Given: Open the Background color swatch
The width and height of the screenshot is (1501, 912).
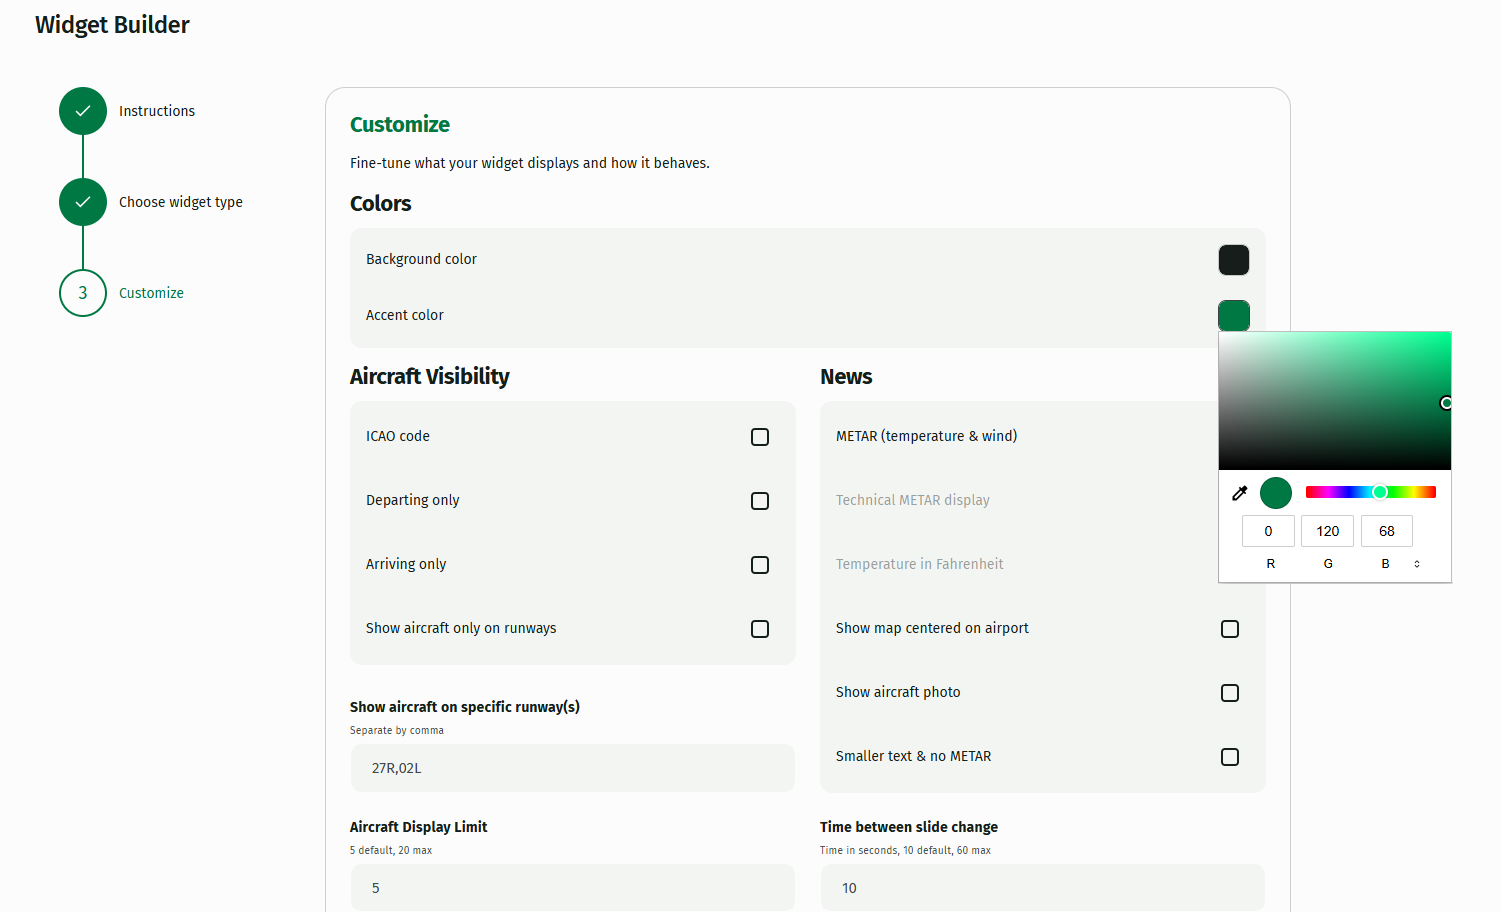Looking at the screenshot, I should click(1234, 260).
